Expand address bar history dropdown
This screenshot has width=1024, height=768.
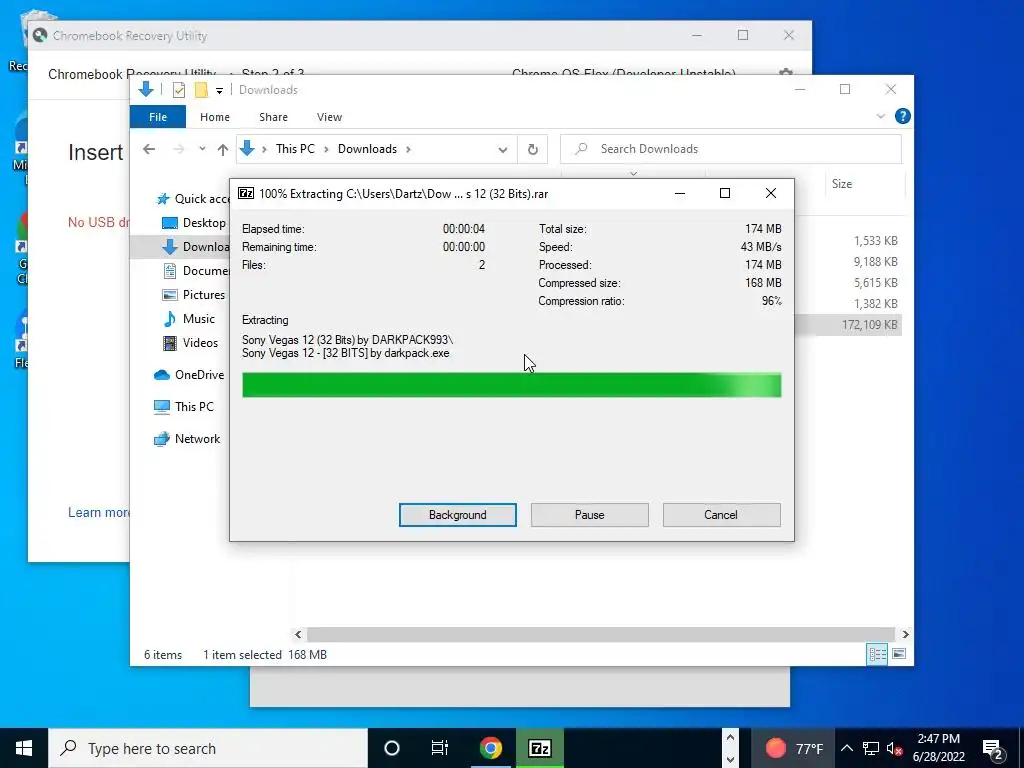(502, 150)
